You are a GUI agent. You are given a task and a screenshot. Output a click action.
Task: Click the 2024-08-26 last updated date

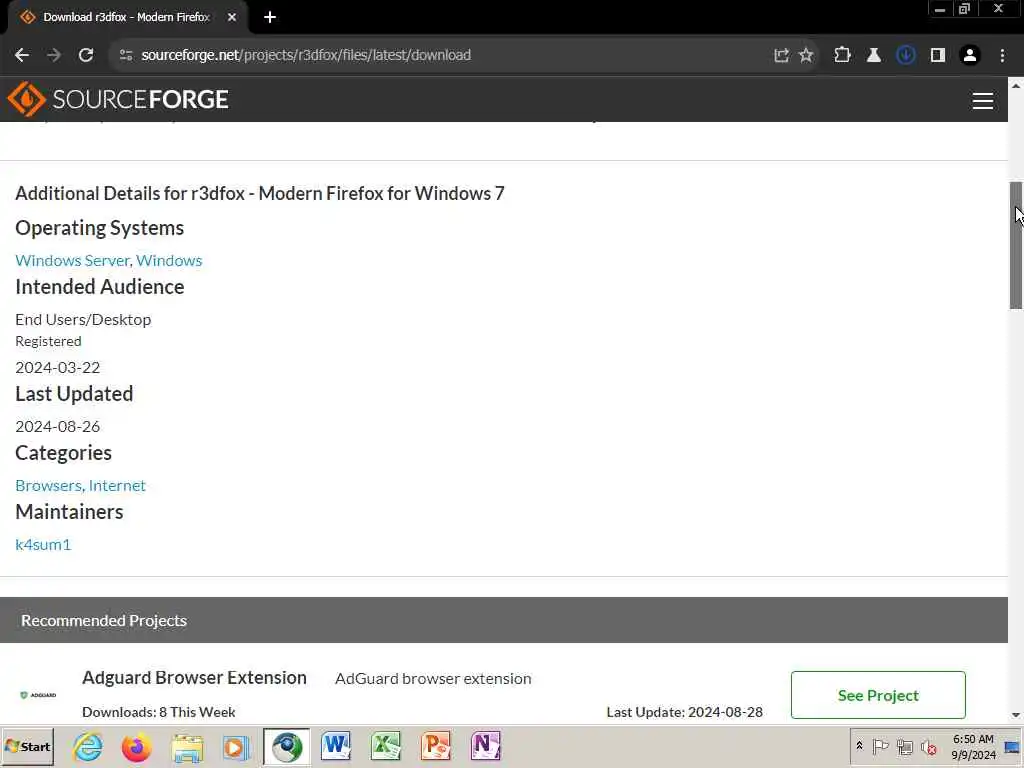click(57, 426)
